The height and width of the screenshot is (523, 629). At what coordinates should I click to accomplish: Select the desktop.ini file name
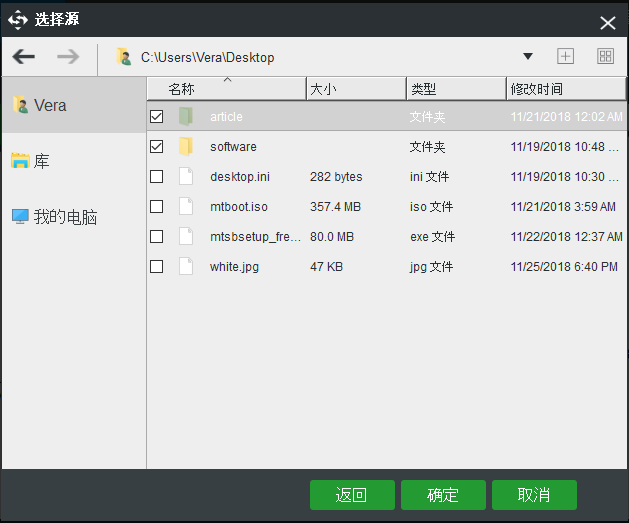(240, 177)
